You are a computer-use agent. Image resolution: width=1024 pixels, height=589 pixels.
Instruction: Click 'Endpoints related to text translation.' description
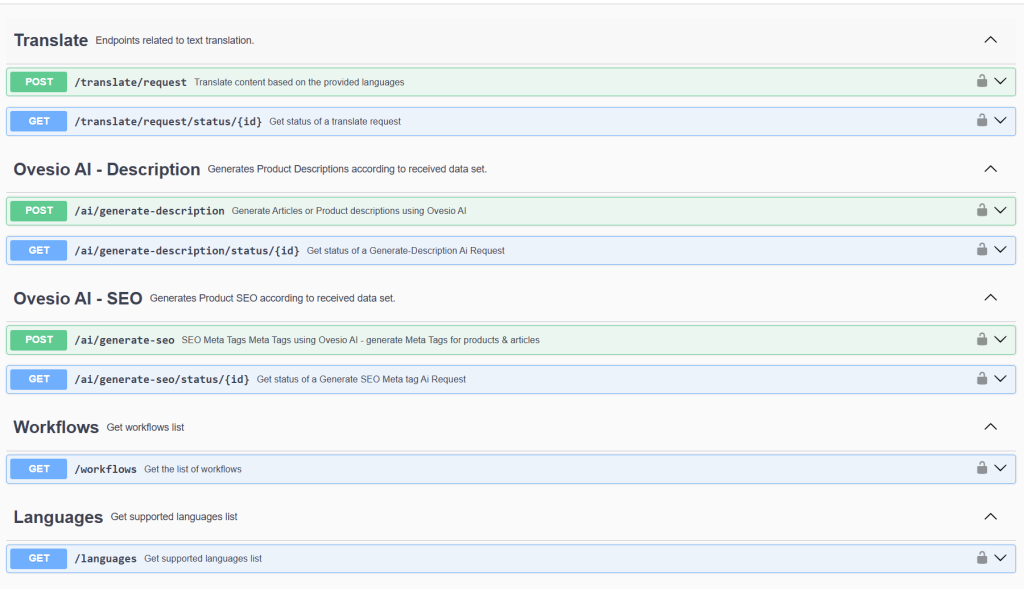174,40
